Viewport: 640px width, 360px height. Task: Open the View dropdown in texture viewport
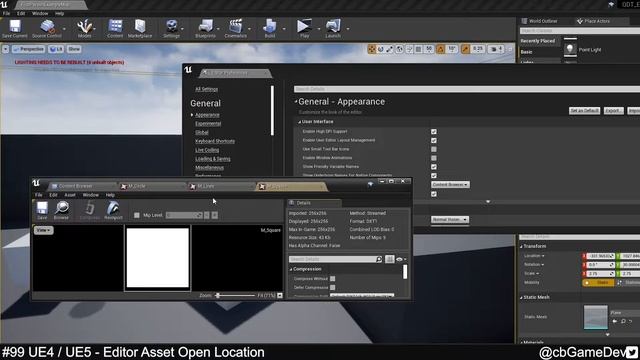click(x=43, y=230)
